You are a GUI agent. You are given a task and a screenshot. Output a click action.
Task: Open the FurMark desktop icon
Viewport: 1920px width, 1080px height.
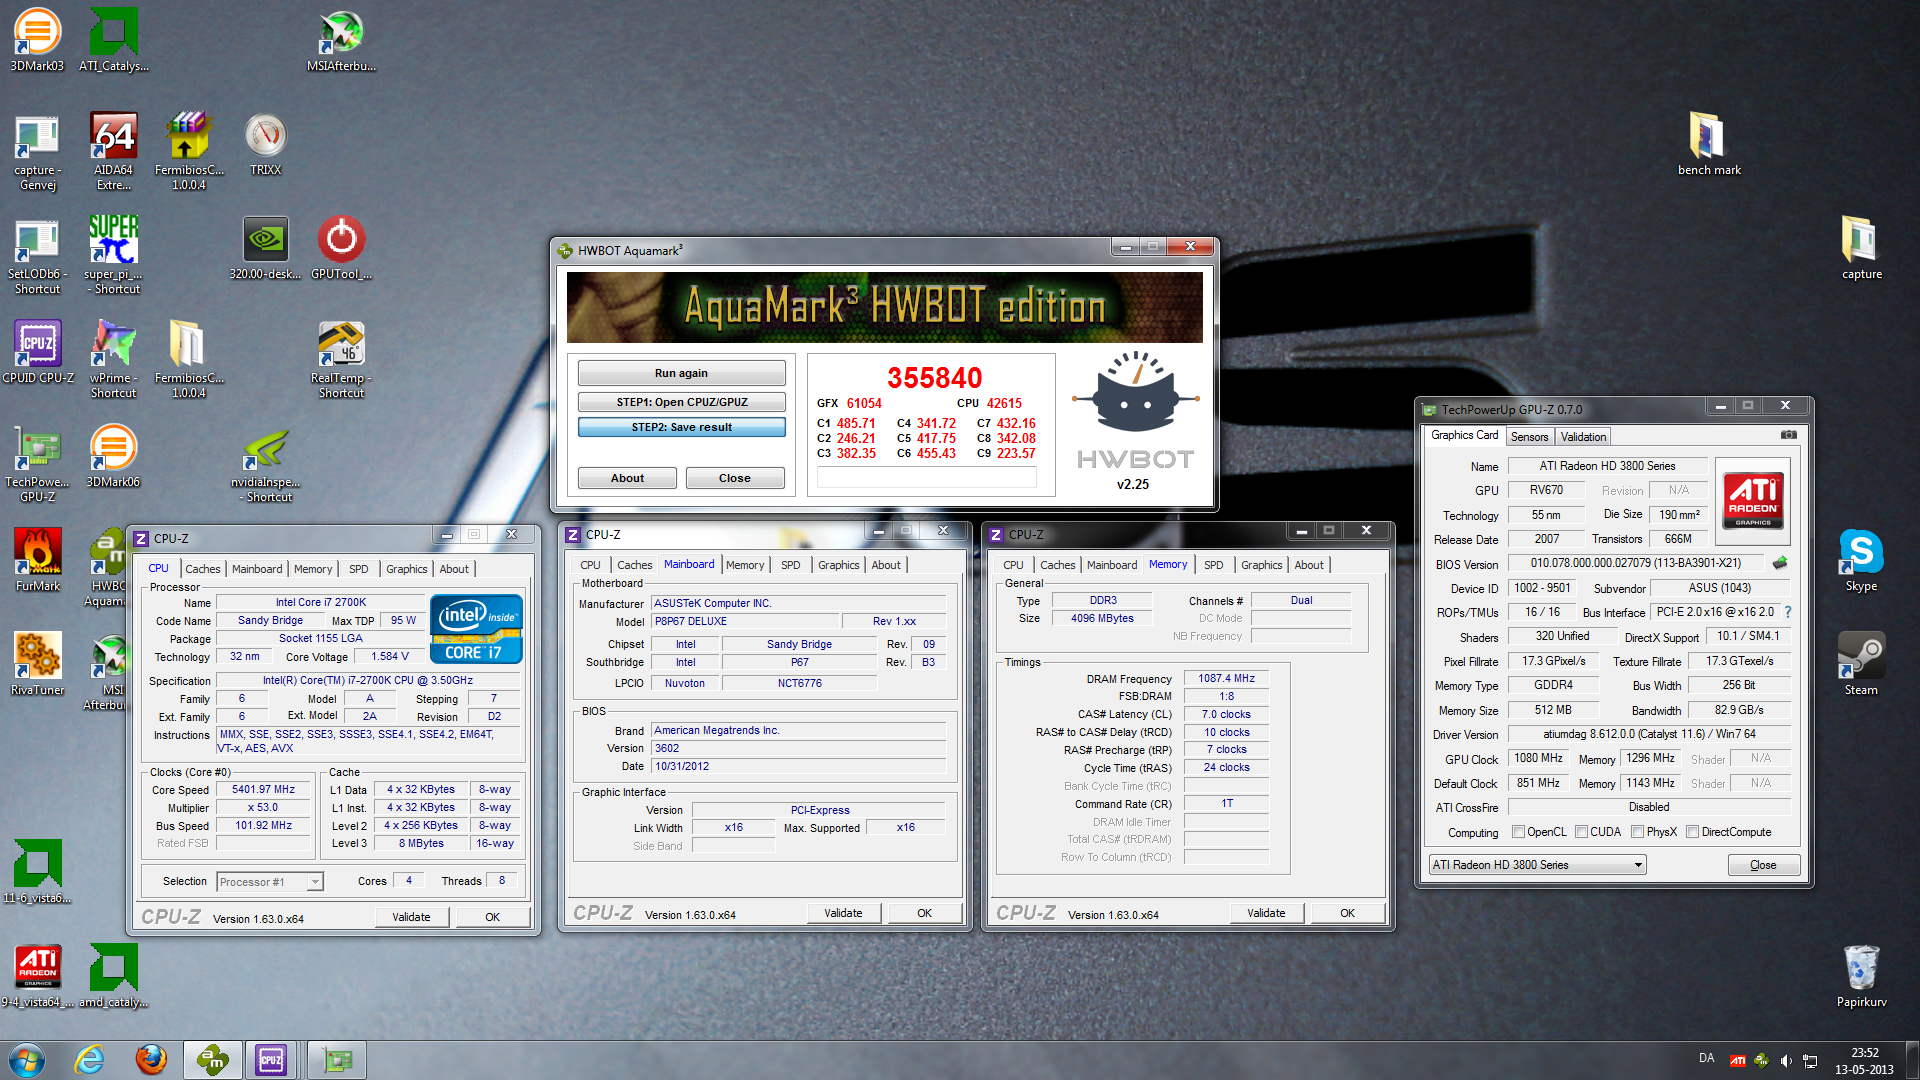[38, 560]
